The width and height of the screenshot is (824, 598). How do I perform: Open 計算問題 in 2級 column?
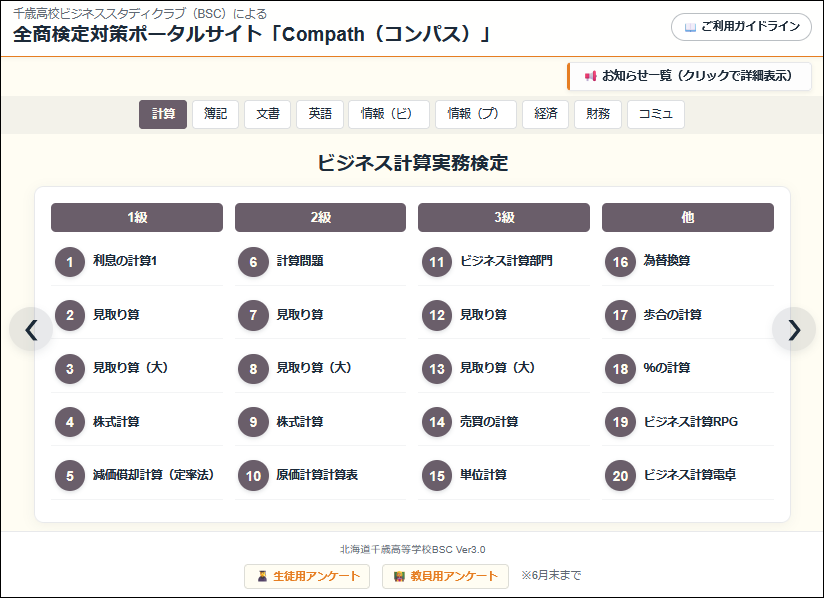point(300,261)
